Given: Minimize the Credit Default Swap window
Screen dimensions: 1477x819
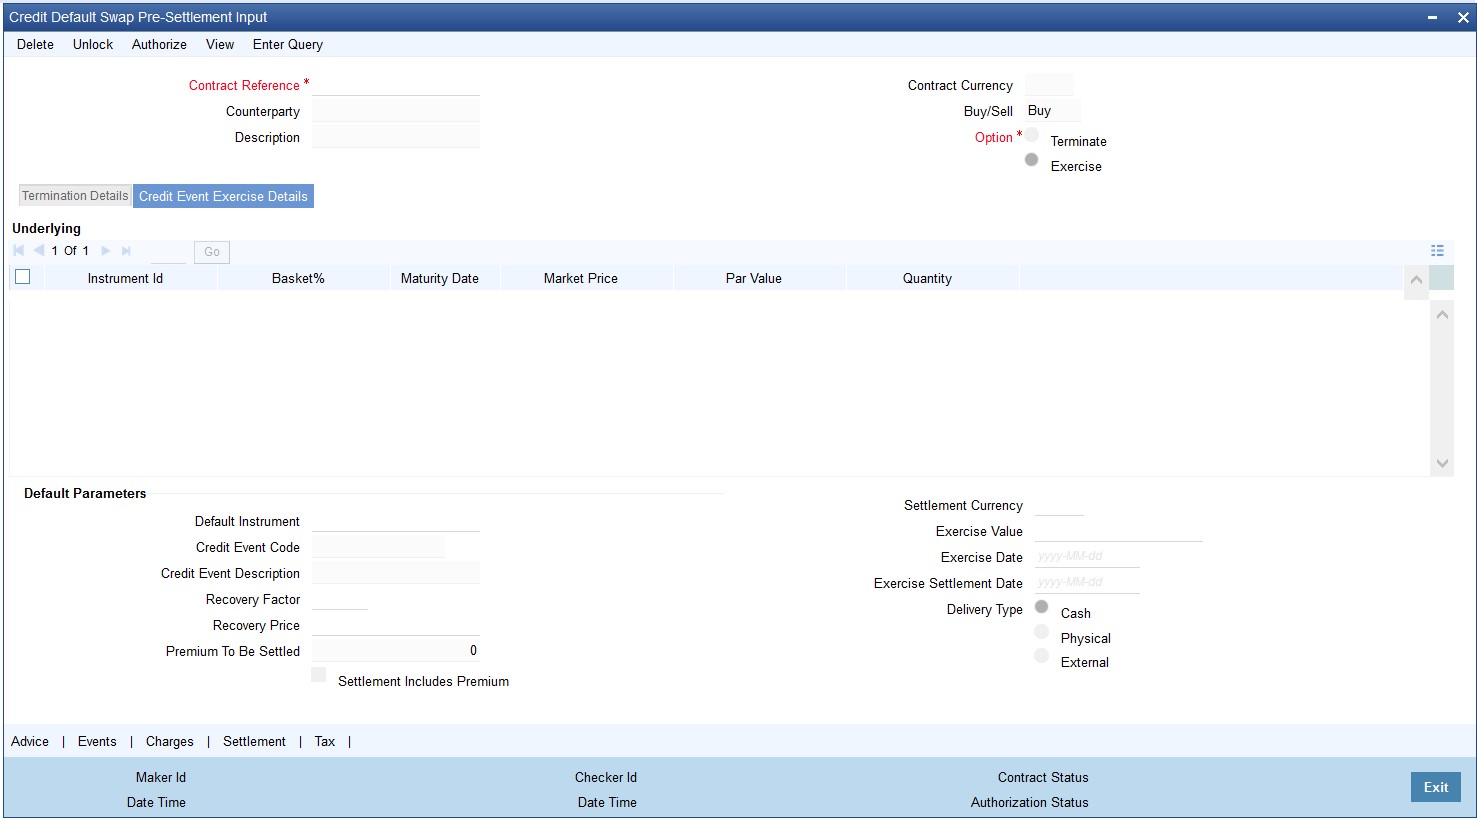Looking at the screenshot, I should coord(1433,17).
